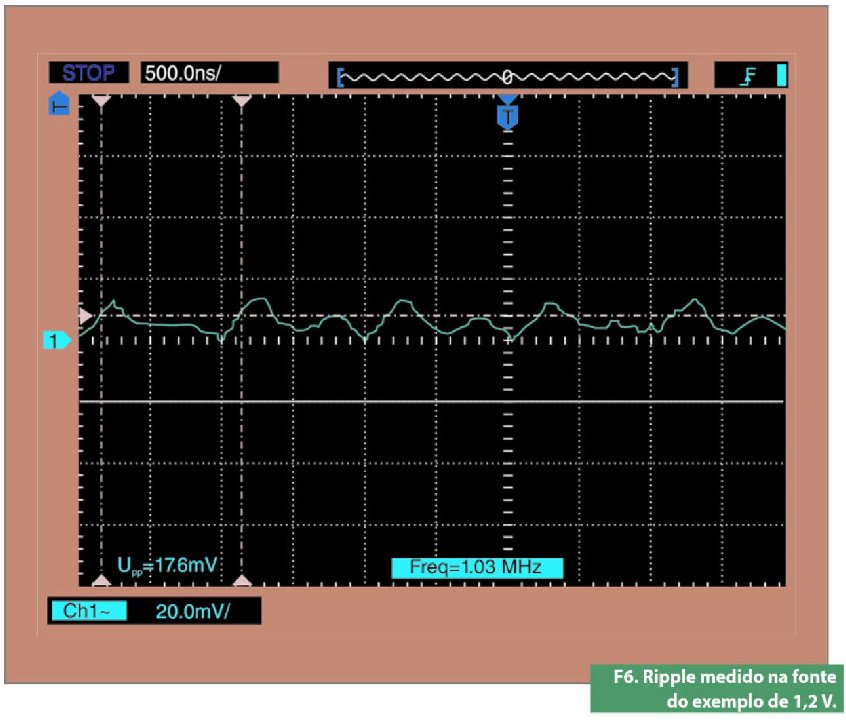Viewport: 846px width, 722px height.
Task: Click the STOP acquisition status indicator
Action: click(x=88, y=73)
